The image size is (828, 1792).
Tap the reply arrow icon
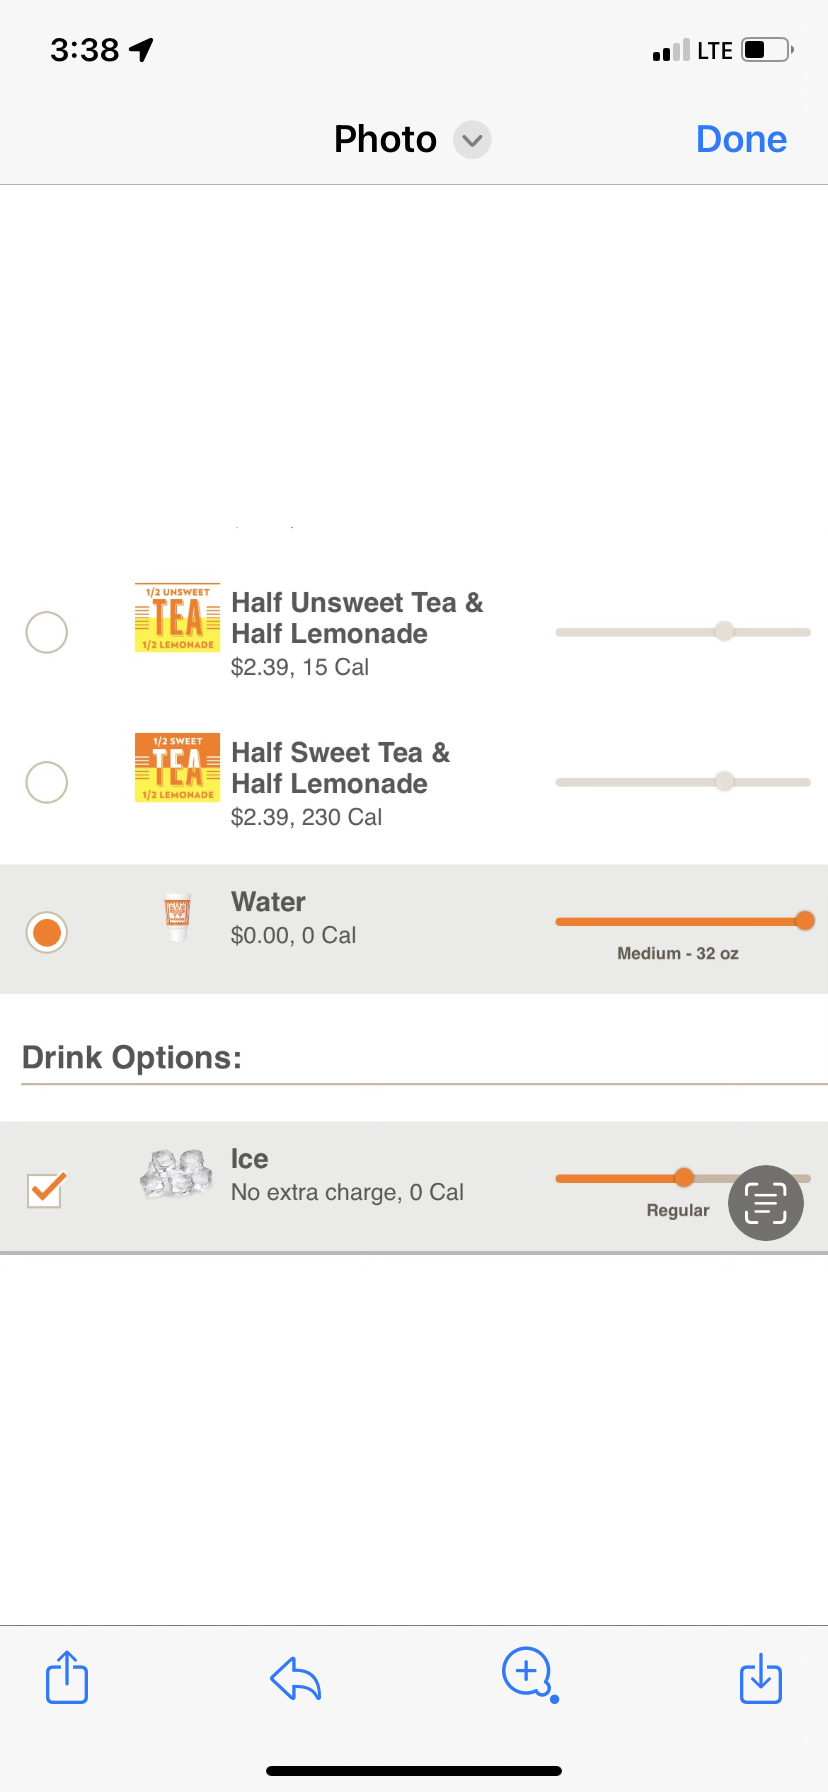(296, 1678)
